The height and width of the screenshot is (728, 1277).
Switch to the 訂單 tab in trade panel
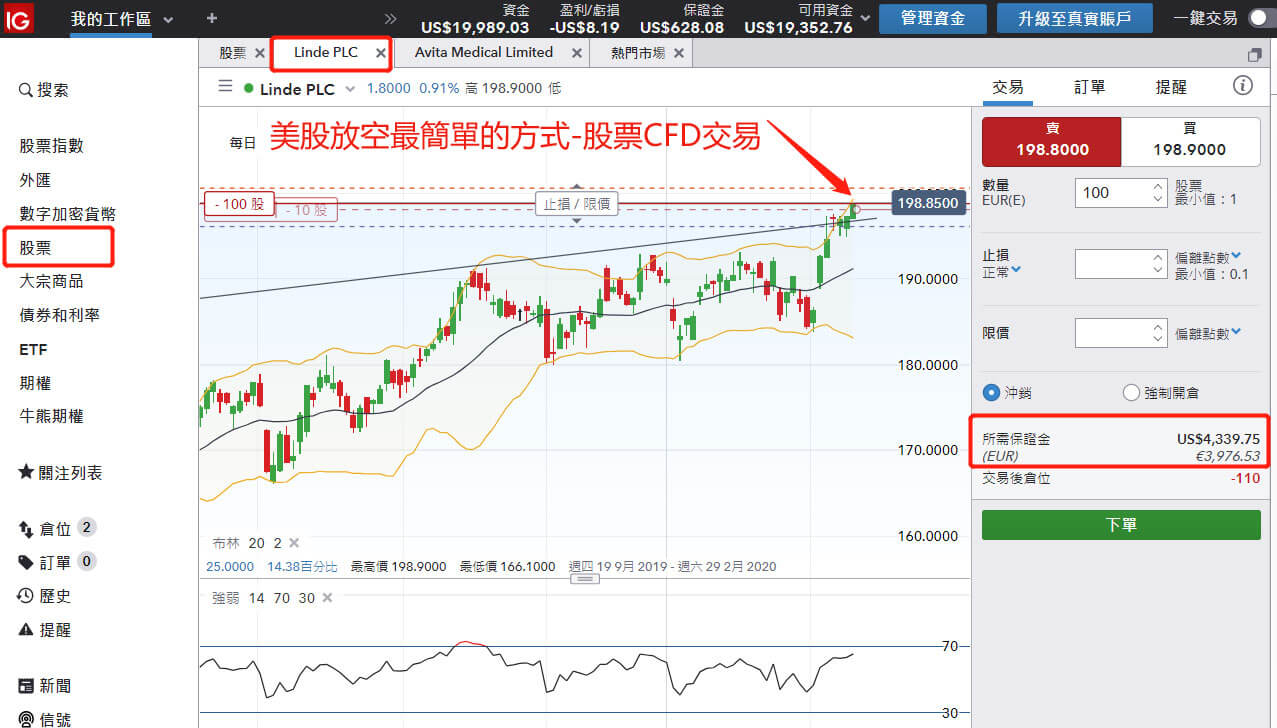1089,87
